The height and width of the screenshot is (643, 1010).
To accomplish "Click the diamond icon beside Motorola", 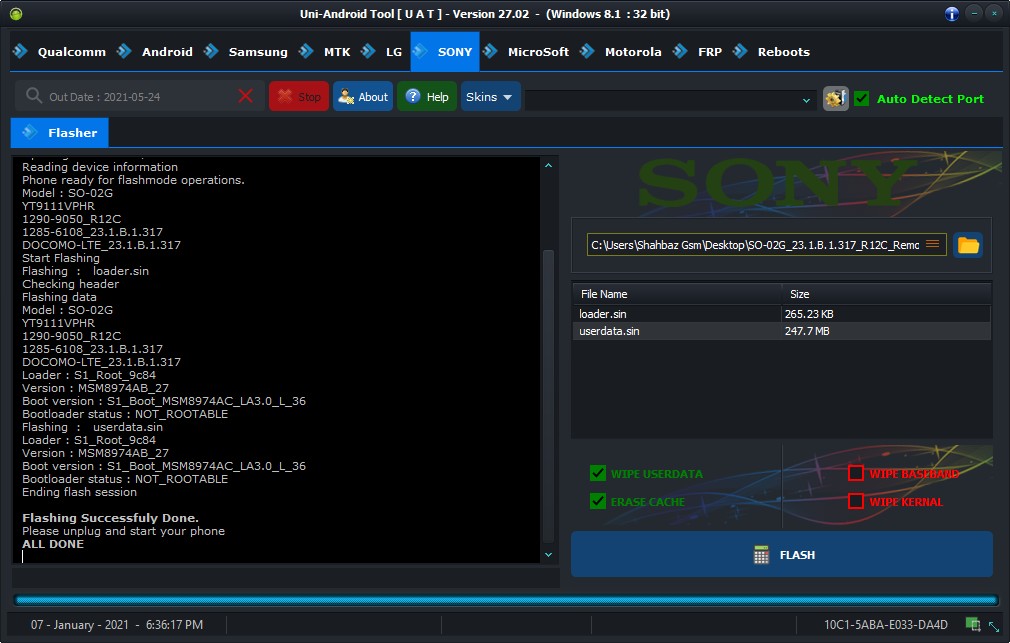I will (x=587, y=51).
